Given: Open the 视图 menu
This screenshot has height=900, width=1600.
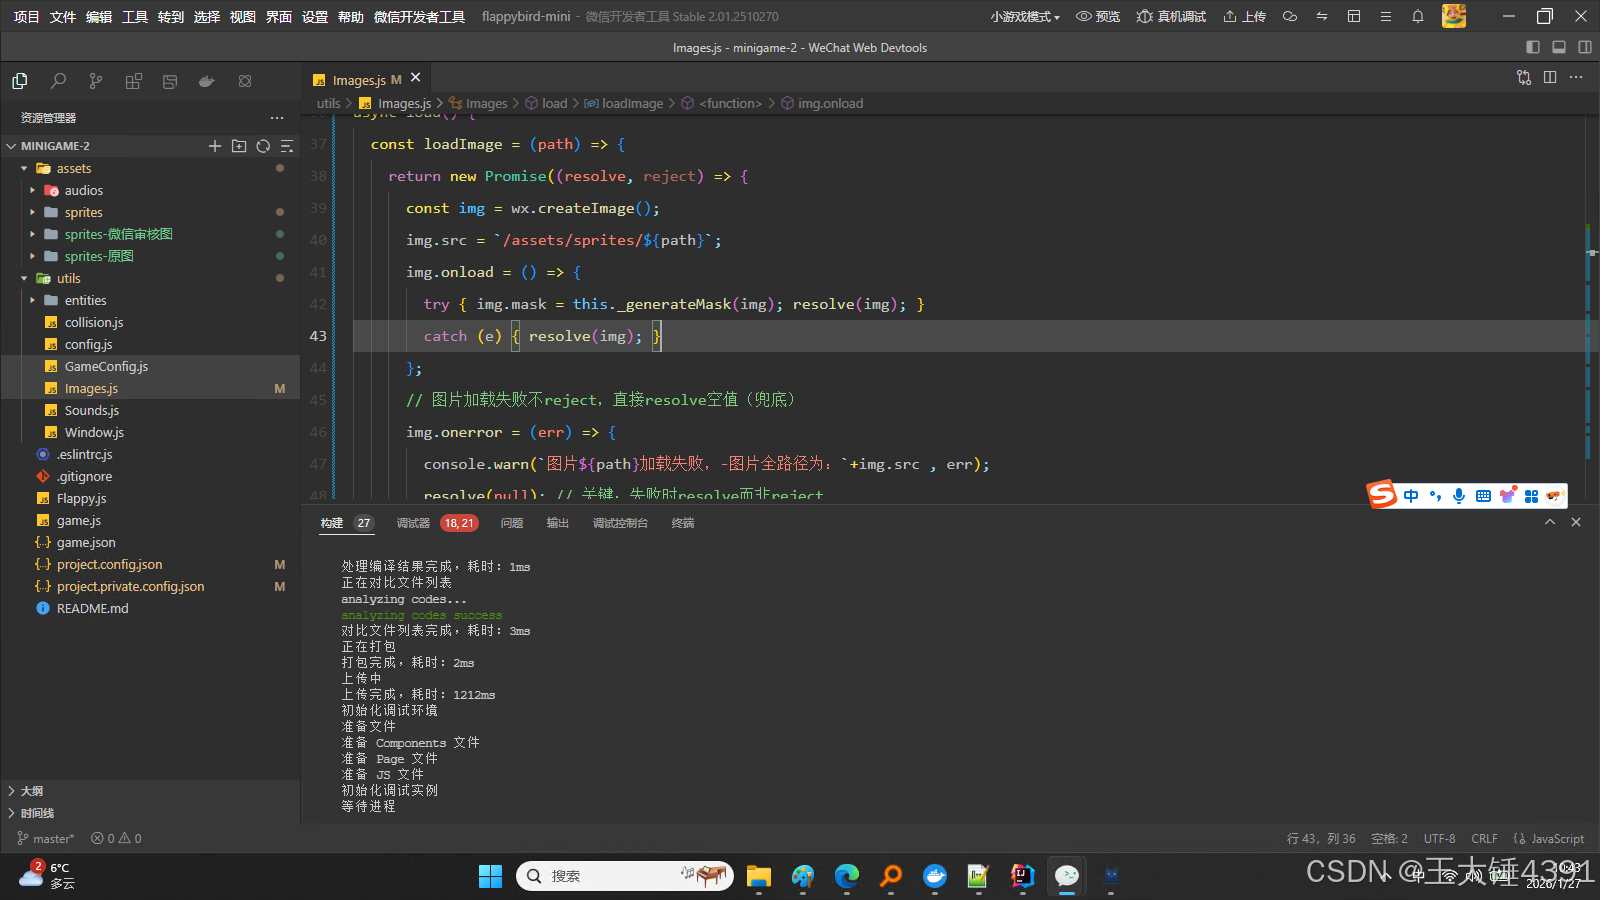Looking at the screenshot, I should 243,16.
